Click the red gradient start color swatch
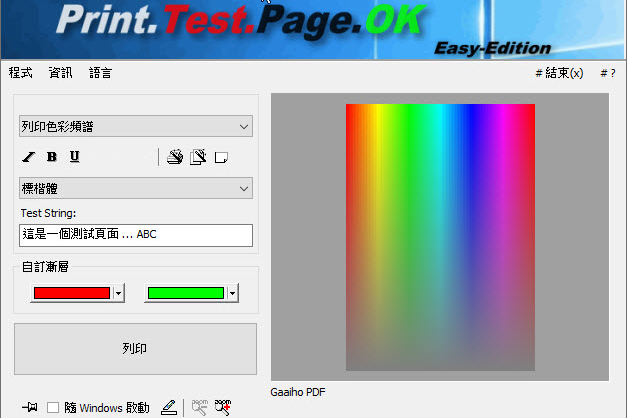The width and height of the screenshot is (627, 418). tap(72, 293)
